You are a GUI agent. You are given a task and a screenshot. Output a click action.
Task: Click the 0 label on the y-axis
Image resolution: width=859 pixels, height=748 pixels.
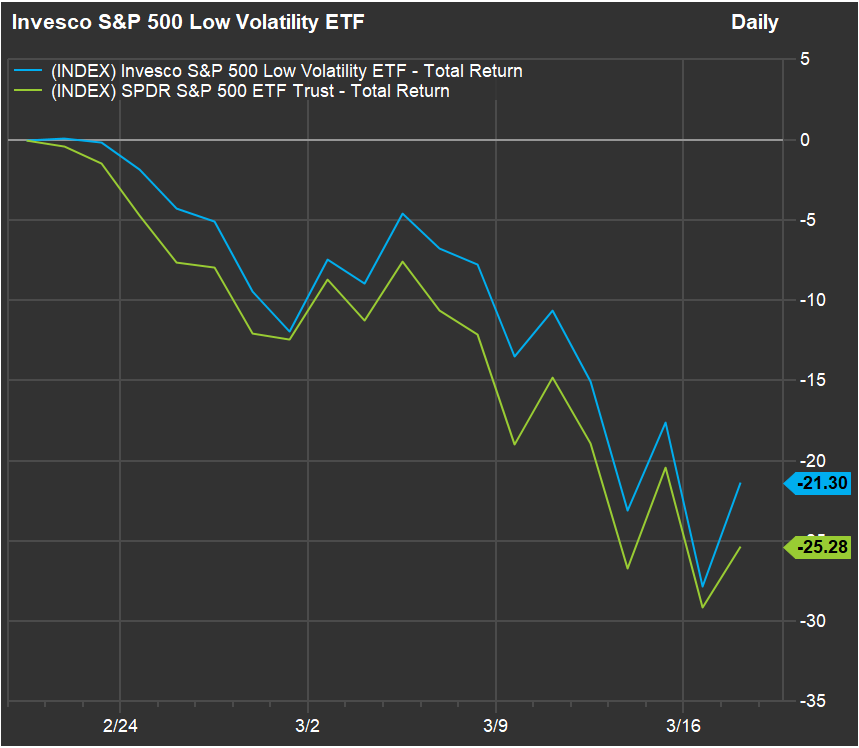[804, 140]
